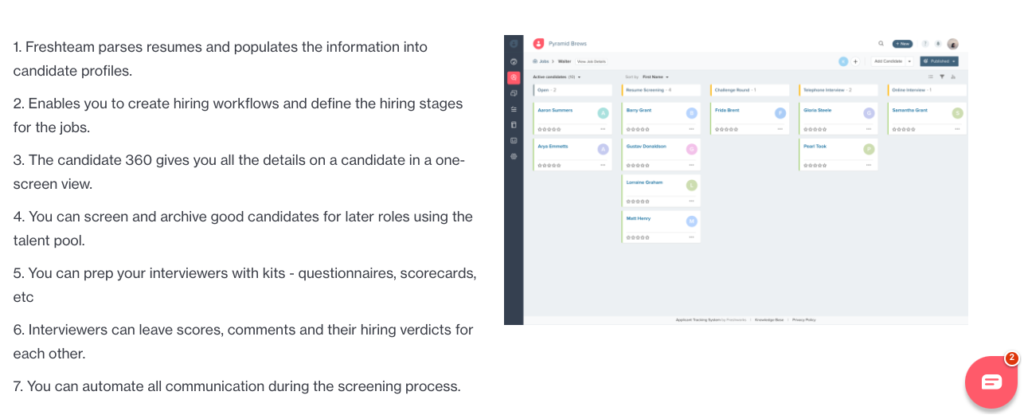Image resolution: width=1024 pixels, height=415 pixels.
Task: Open more options on Barry Grant card
Action: 691,129
